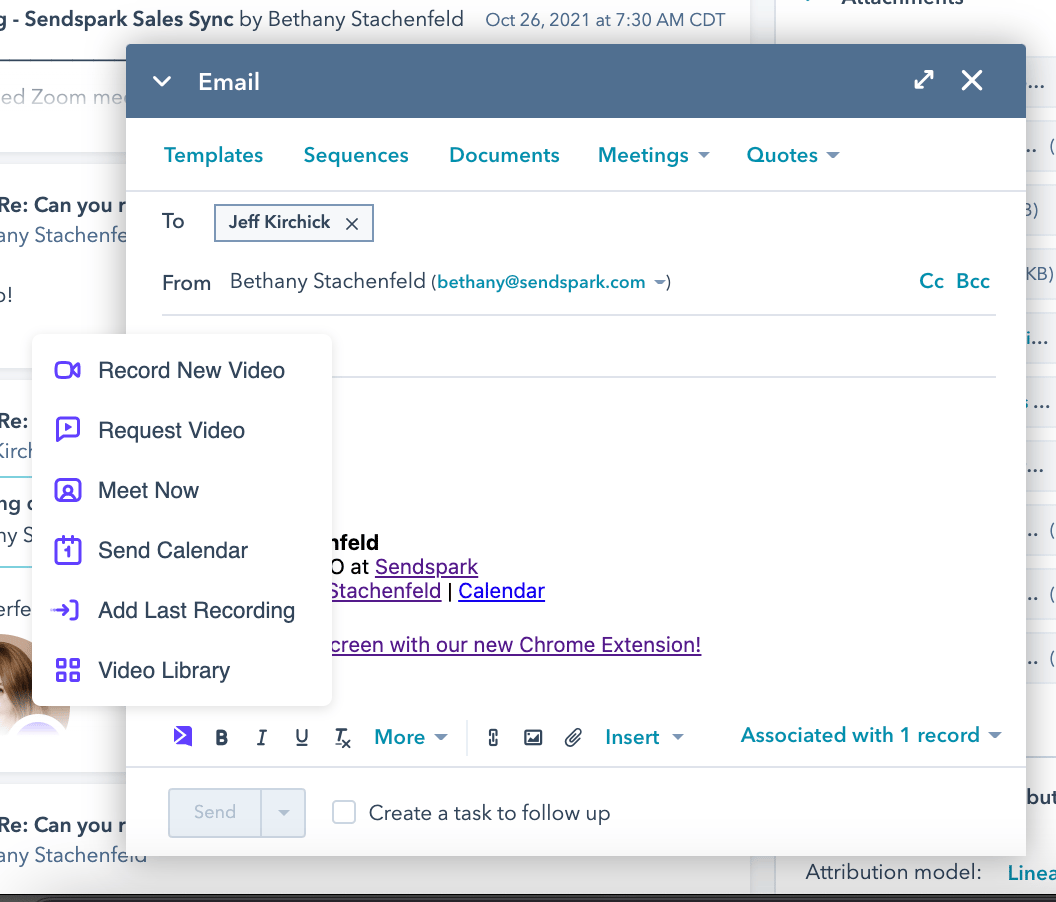This screenshot has width=1056, height=902.
Task: Close the Email composer
Action: pos(972,80)
